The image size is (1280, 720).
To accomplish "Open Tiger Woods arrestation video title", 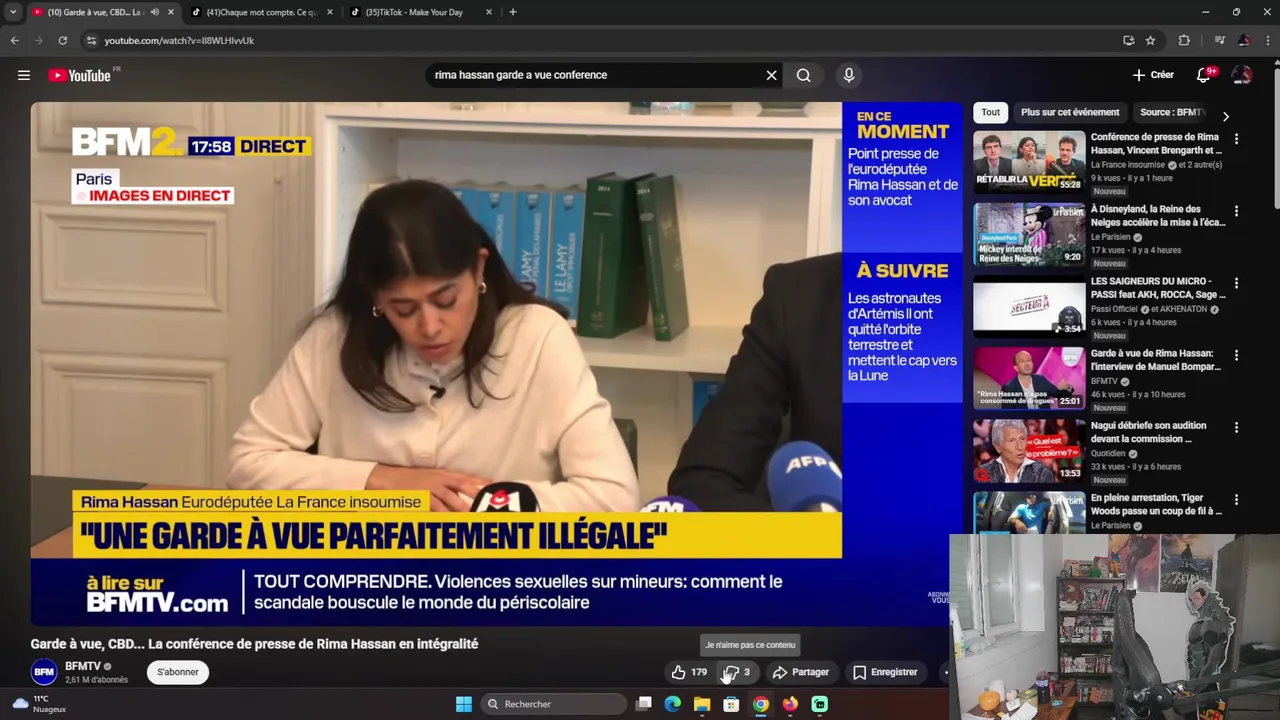I will click(1156, 504).
